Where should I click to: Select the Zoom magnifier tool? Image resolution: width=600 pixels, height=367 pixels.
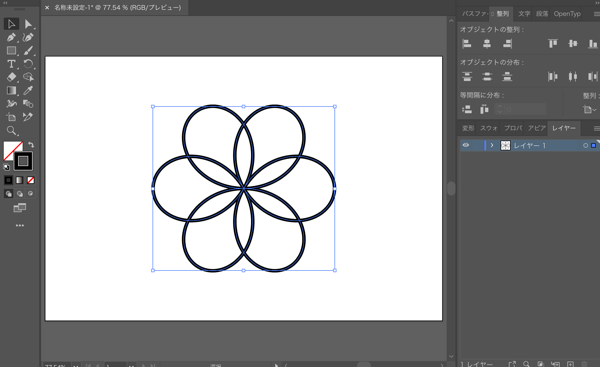click(11, 130)
